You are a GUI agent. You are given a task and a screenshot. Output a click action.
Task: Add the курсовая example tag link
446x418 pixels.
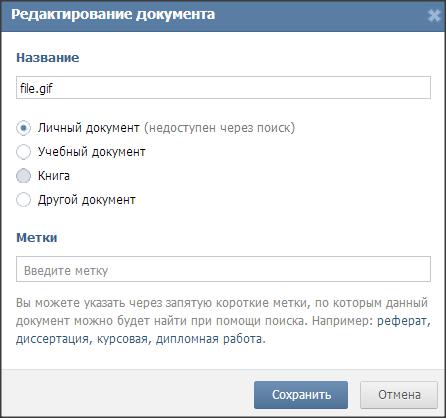pos(122,339)
